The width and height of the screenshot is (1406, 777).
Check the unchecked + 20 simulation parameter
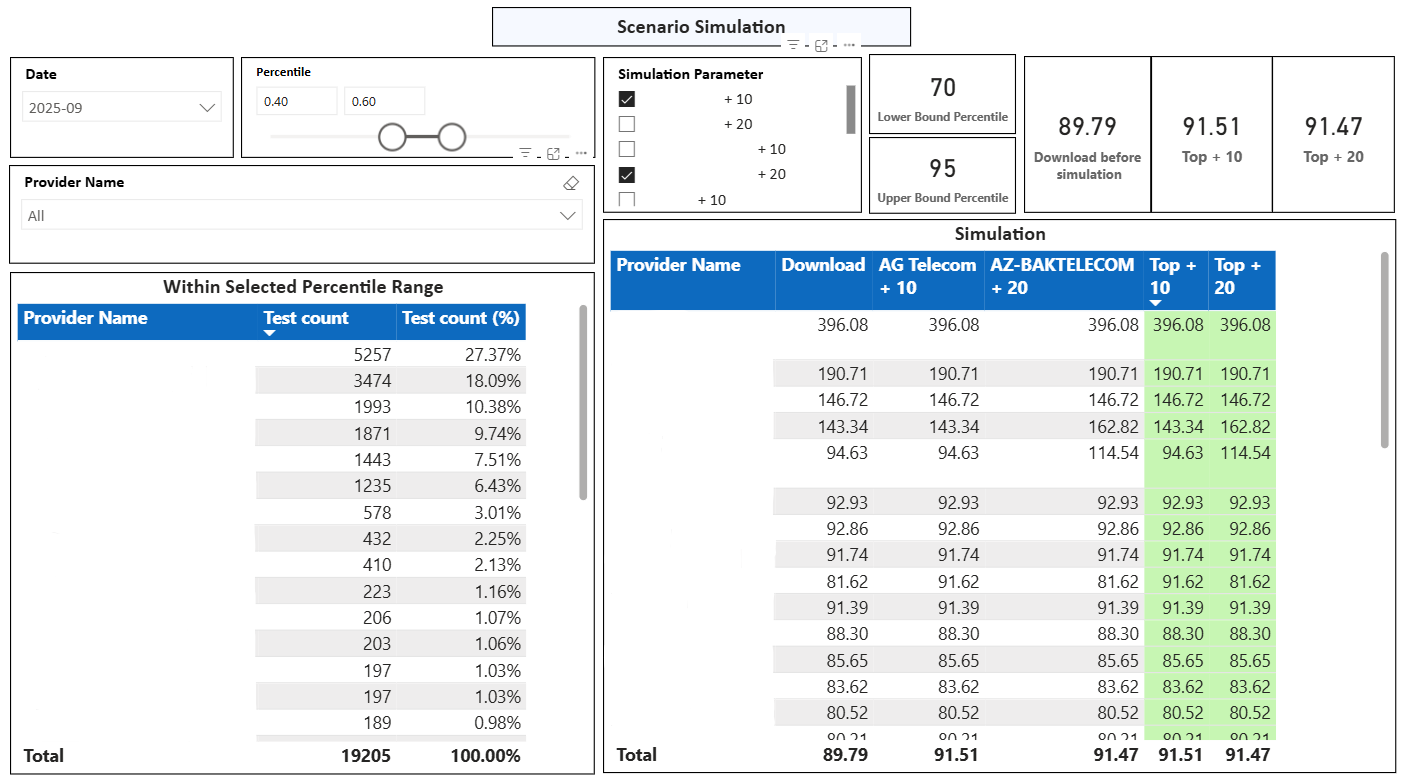[x=627, y=124]
